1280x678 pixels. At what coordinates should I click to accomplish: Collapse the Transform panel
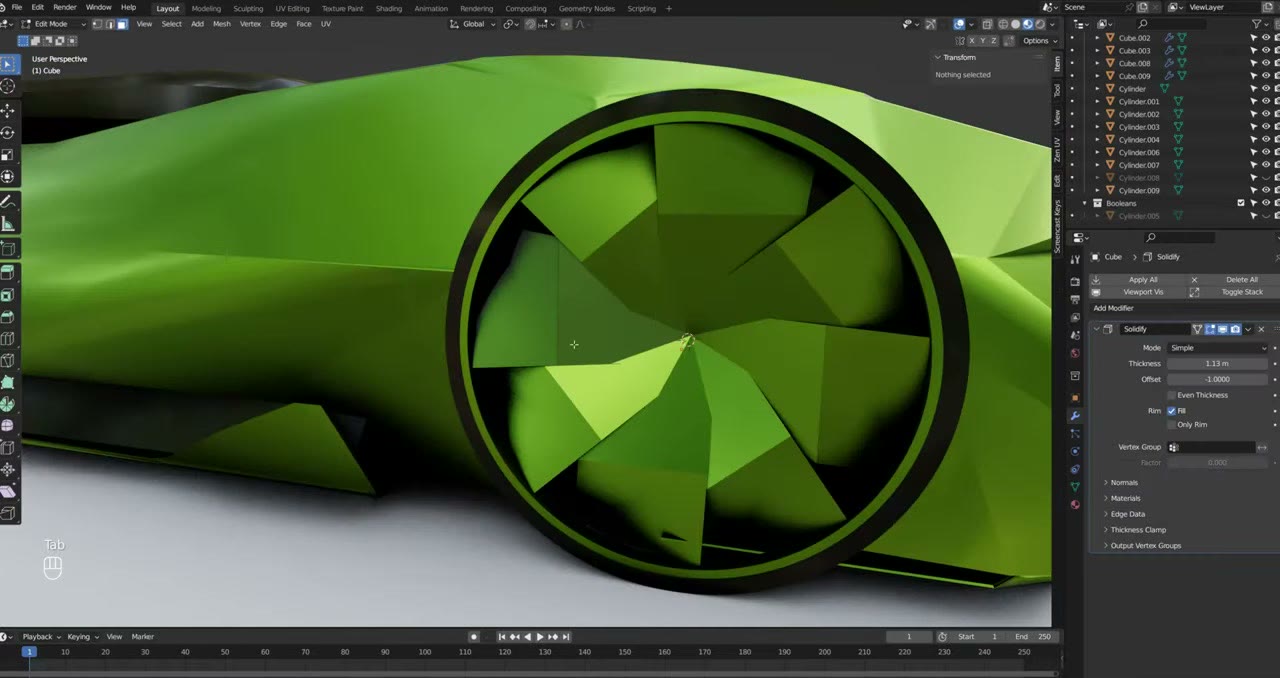pyautogui.click(x=938, y=57)
